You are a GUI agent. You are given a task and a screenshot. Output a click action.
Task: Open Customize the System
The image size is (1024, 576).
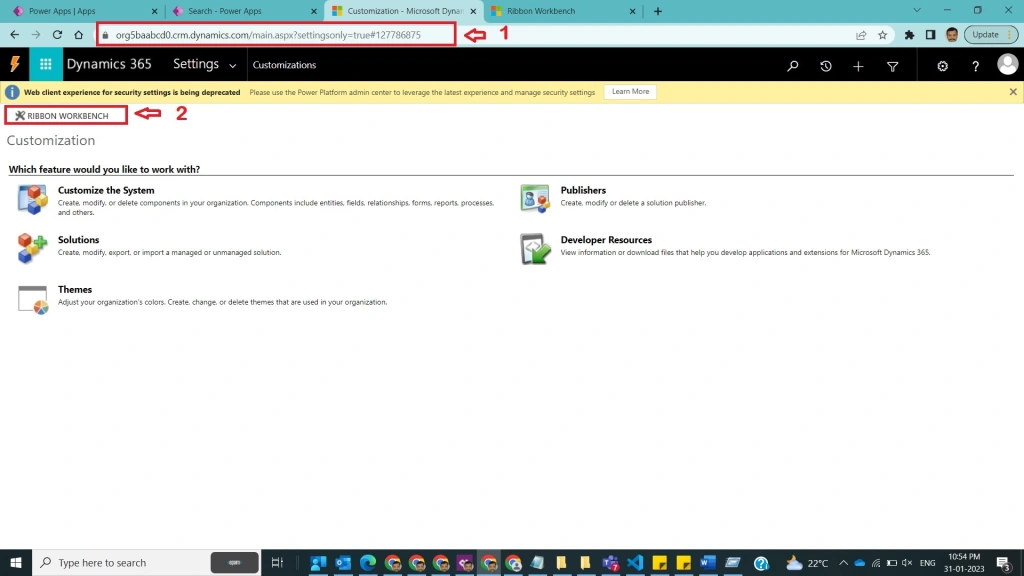[x=106, y=190]
